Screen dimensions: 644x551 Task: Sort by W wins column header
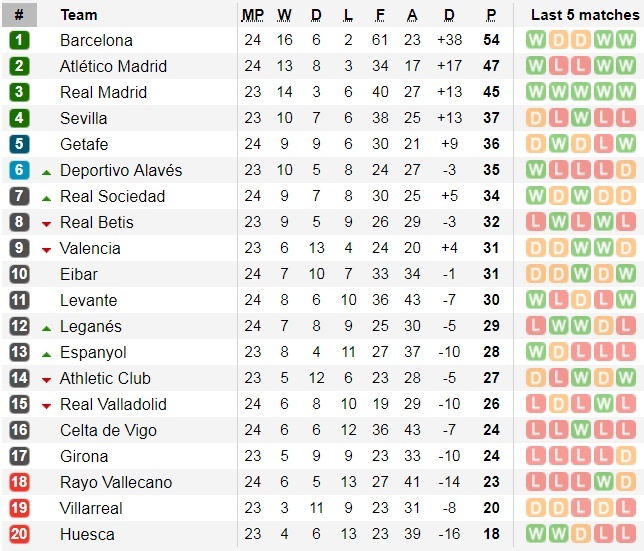click(x=284, y=15)
